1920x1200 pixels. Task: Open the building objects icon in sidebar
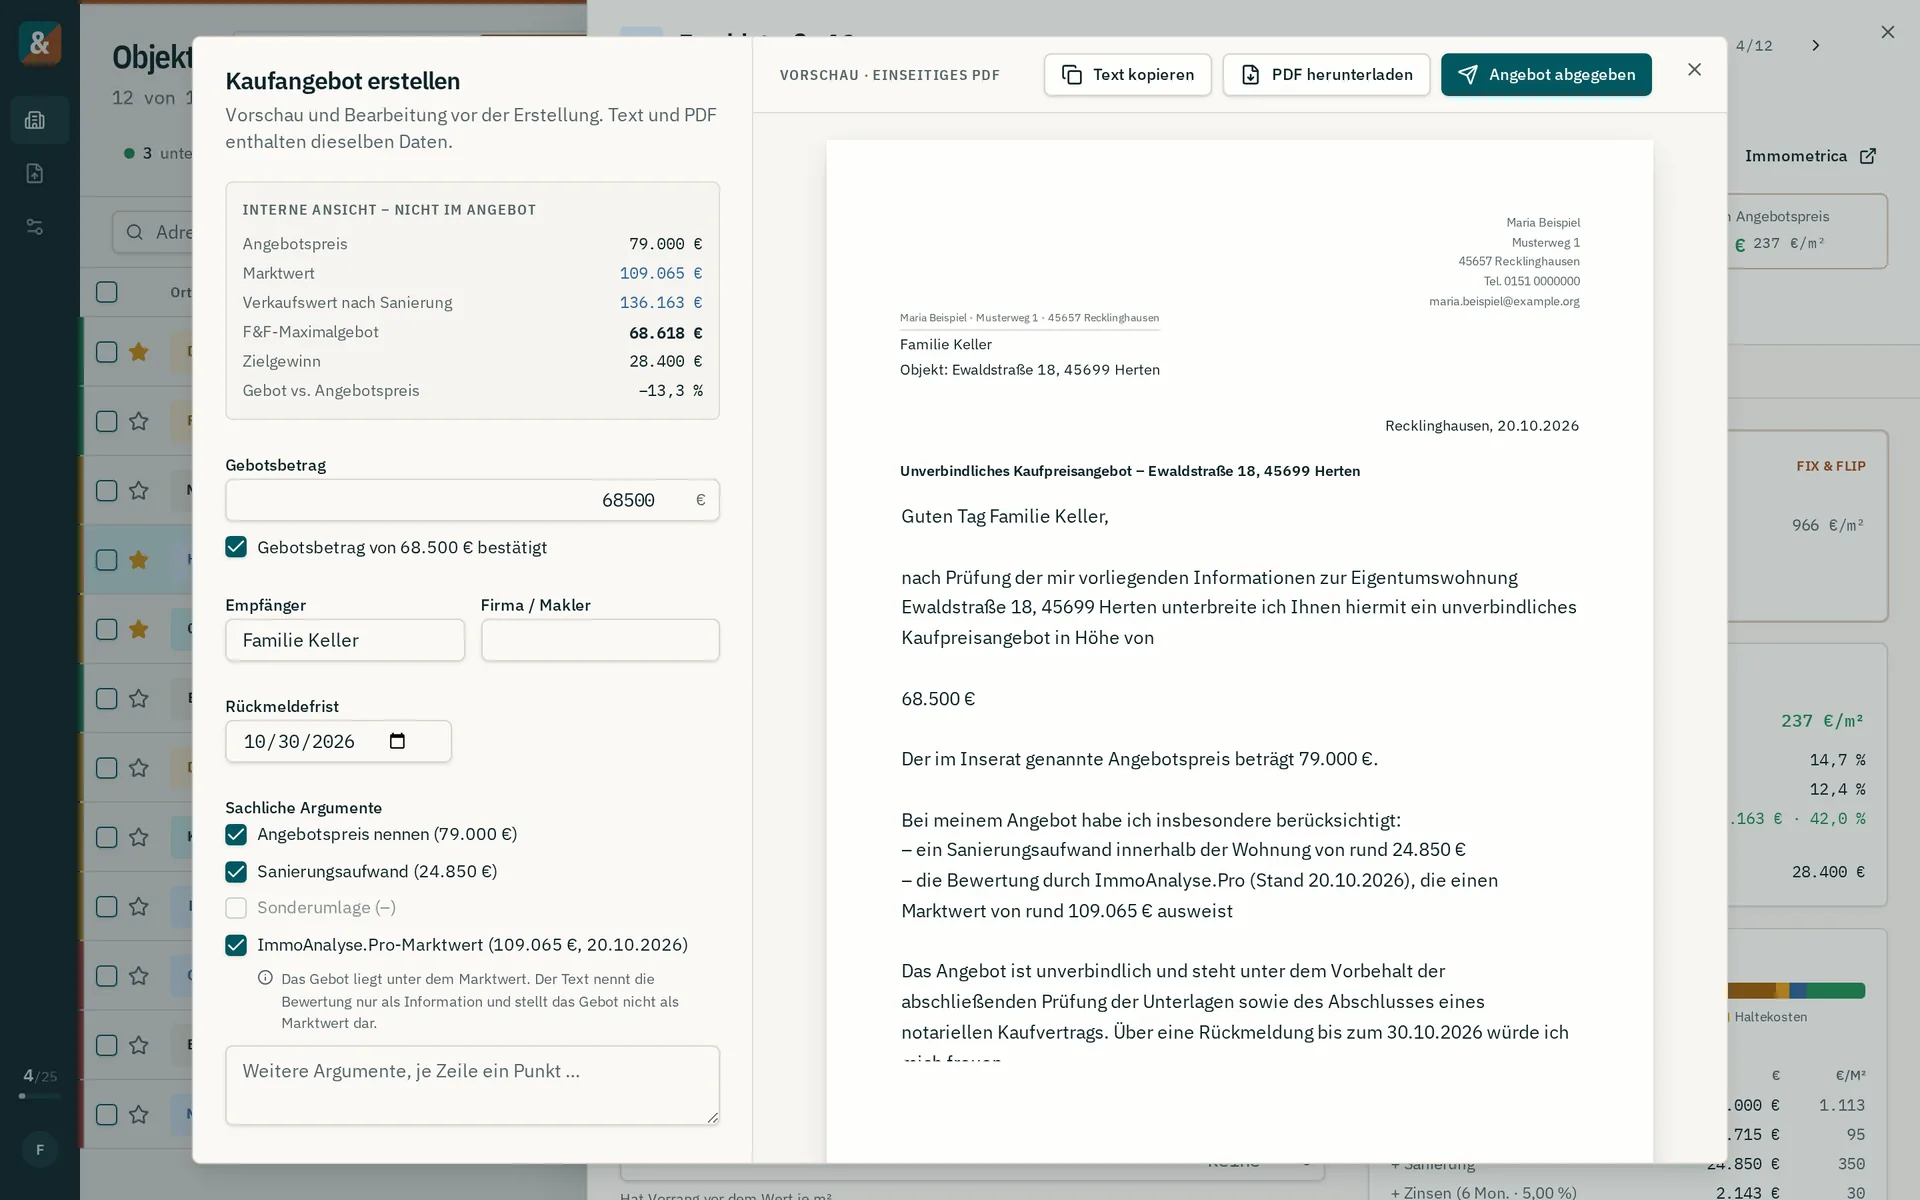pyautogui.click(x=35, y=120)
